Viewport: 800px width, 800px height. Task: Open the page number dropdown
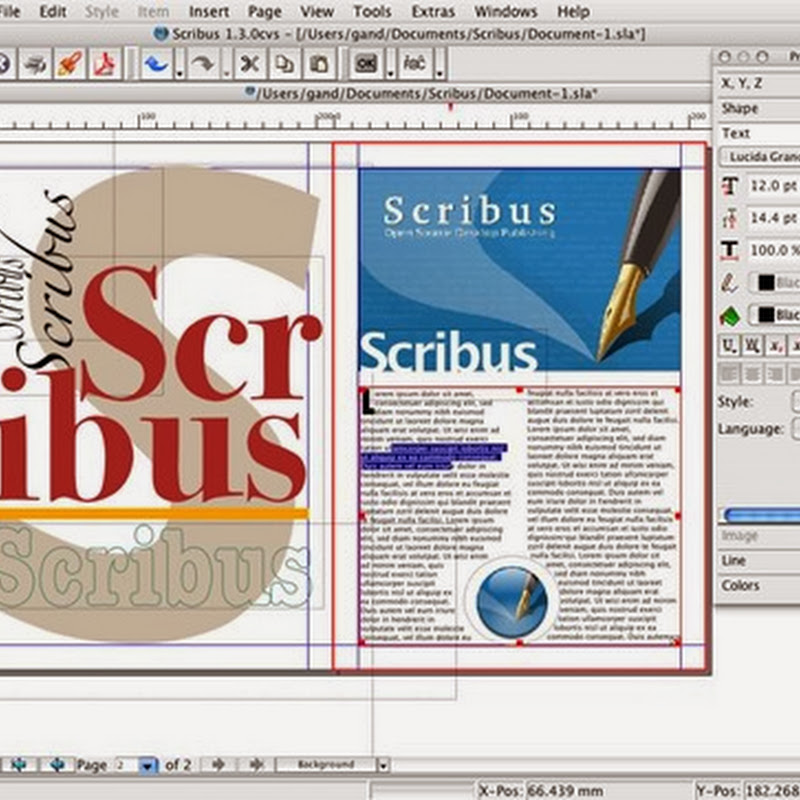click(x=147, y=765)
